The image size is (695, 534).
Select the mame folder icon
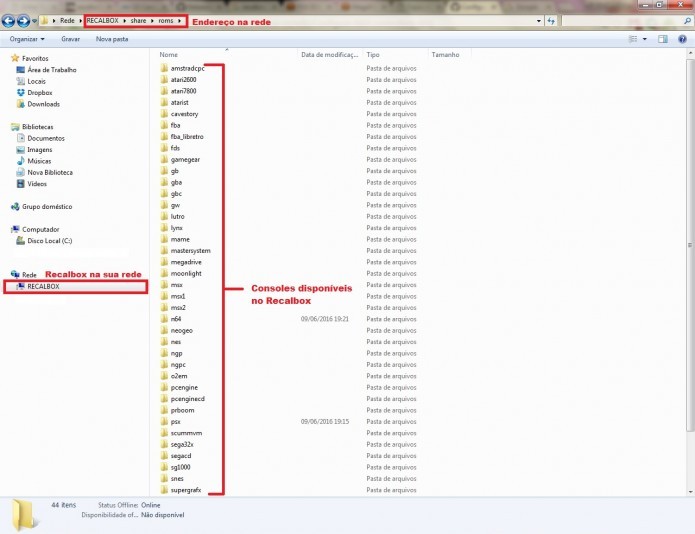coord(164,239)
